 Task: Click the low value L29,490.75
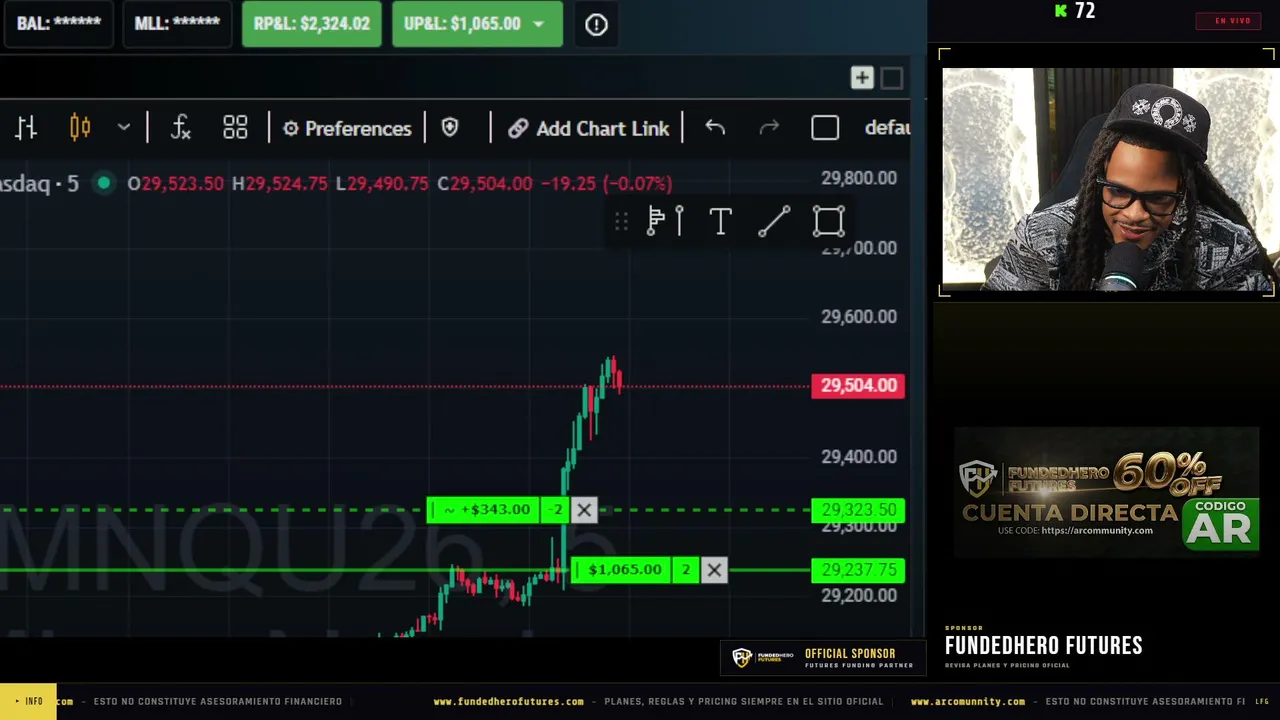[382, 184]
